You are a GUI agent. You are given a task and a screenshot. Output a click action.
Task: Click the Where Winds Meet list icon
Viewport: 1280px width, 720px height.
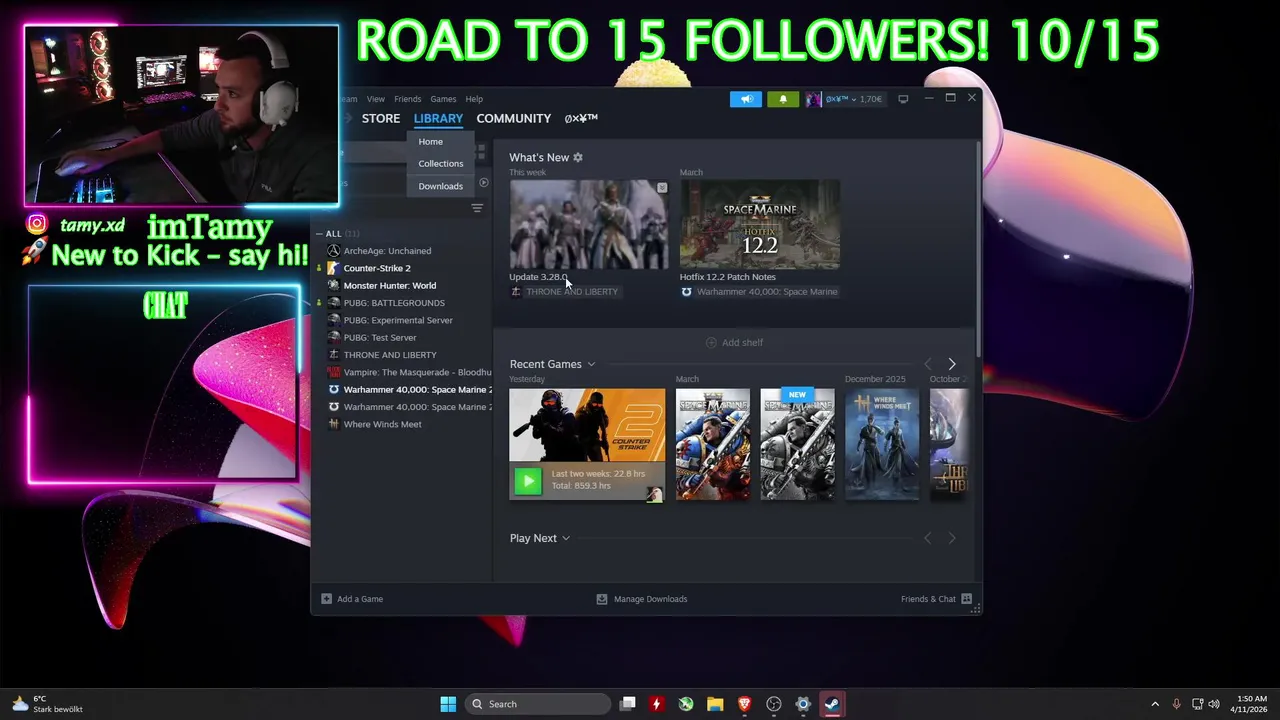(x=333, y=424)
